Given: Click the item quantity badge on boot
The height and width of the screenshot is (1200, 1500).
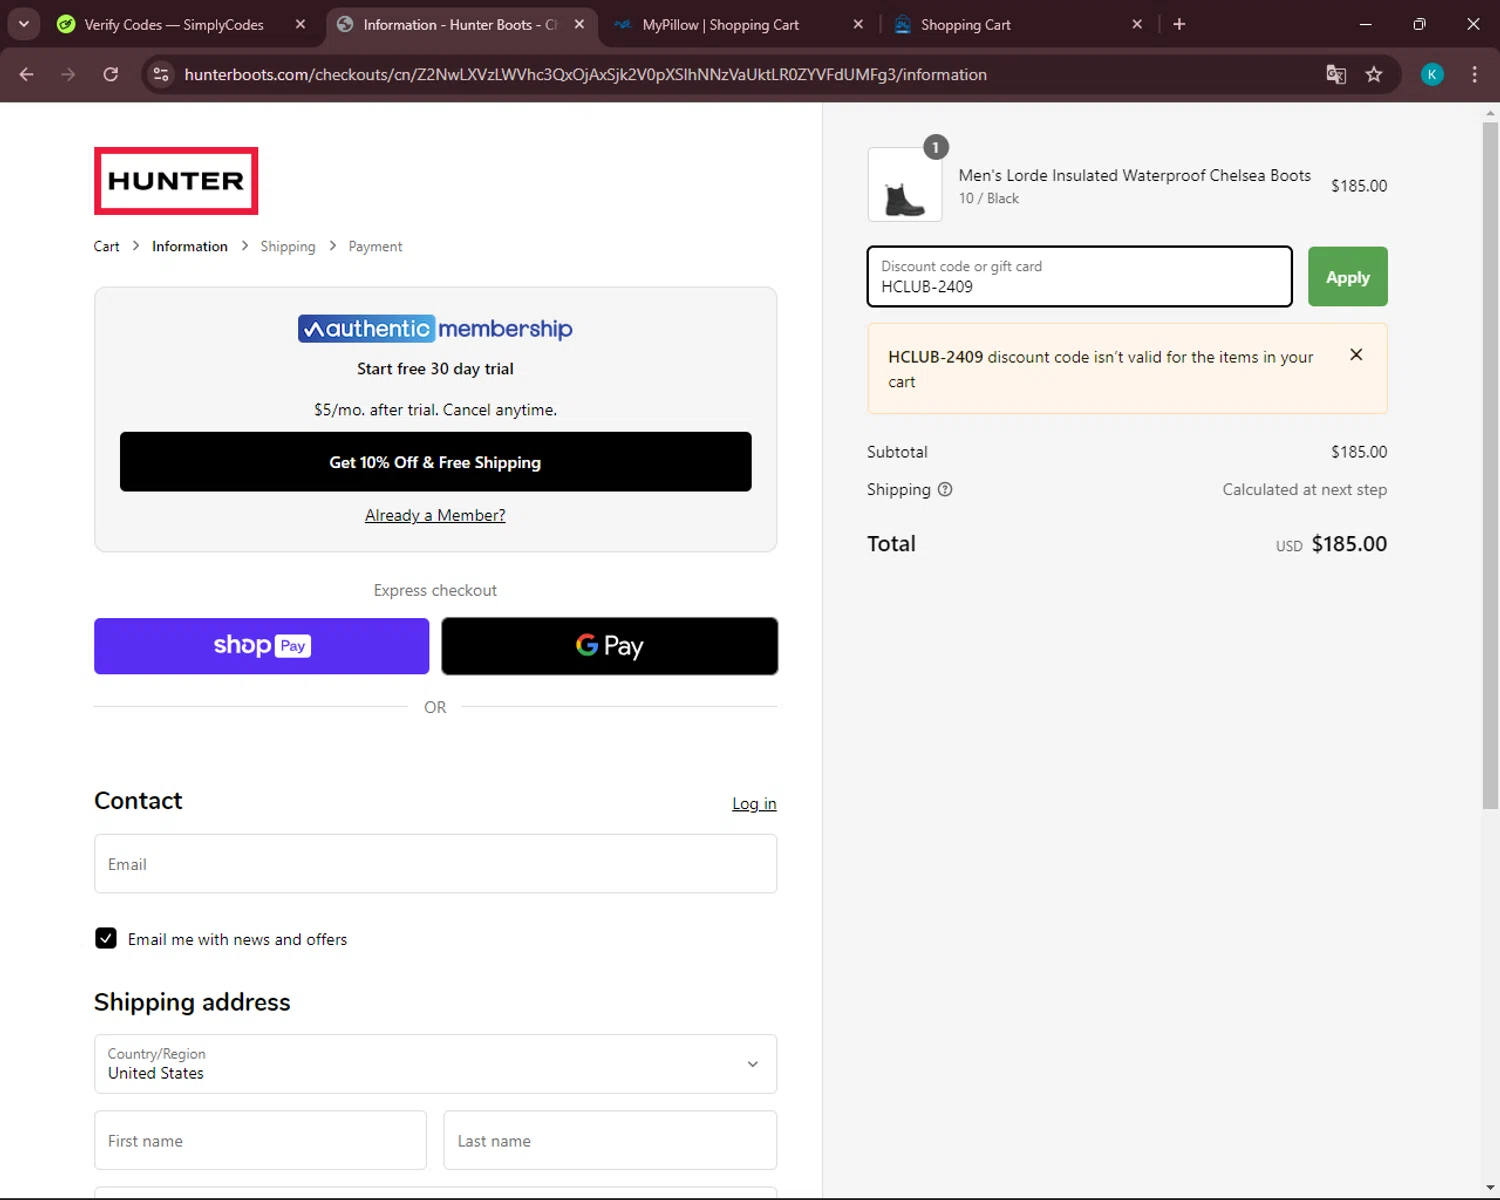Looking at the screenshot, I should 936,147.
